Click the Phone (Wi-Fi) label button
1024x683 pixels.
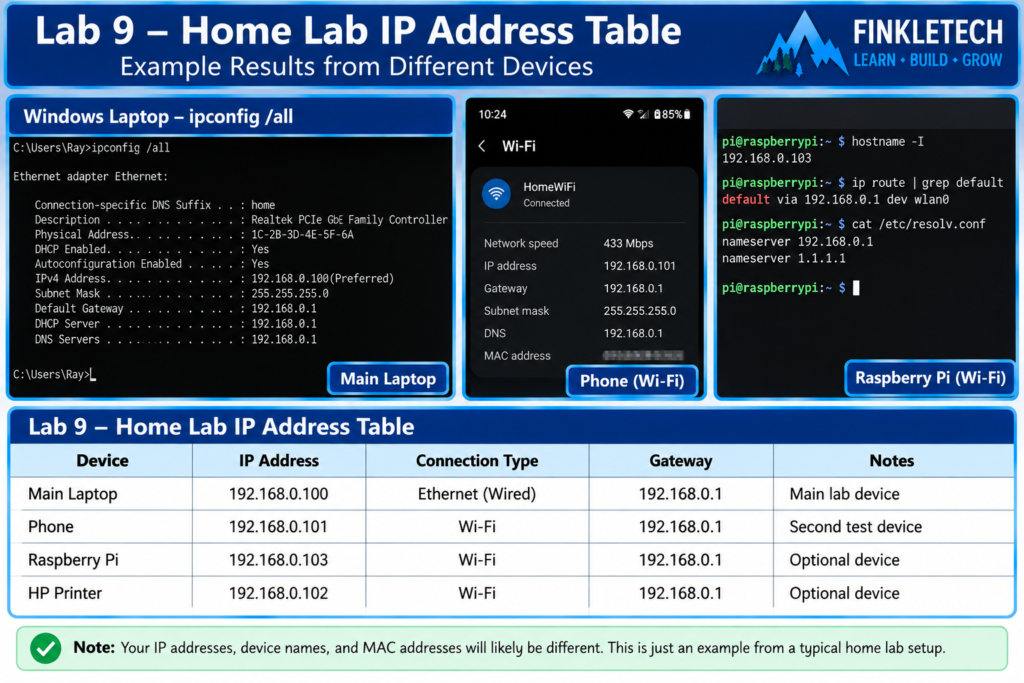pyautogui.click(x=632, y=381)
